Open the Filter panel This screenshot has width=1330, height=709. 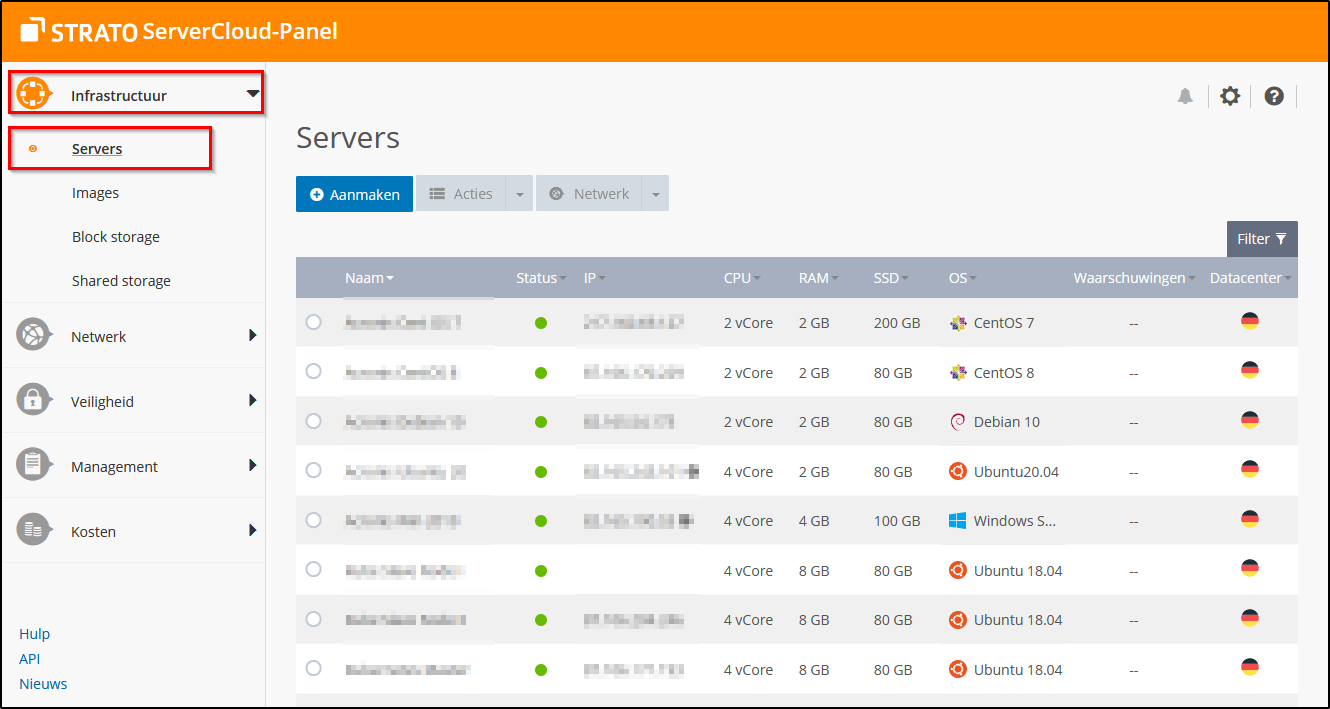click(x=1262, y=239)
